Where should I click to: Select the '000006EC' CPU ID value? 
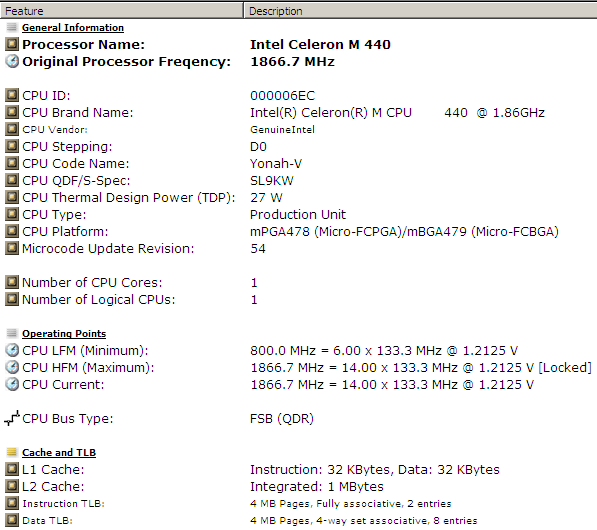tap(283, 96)
